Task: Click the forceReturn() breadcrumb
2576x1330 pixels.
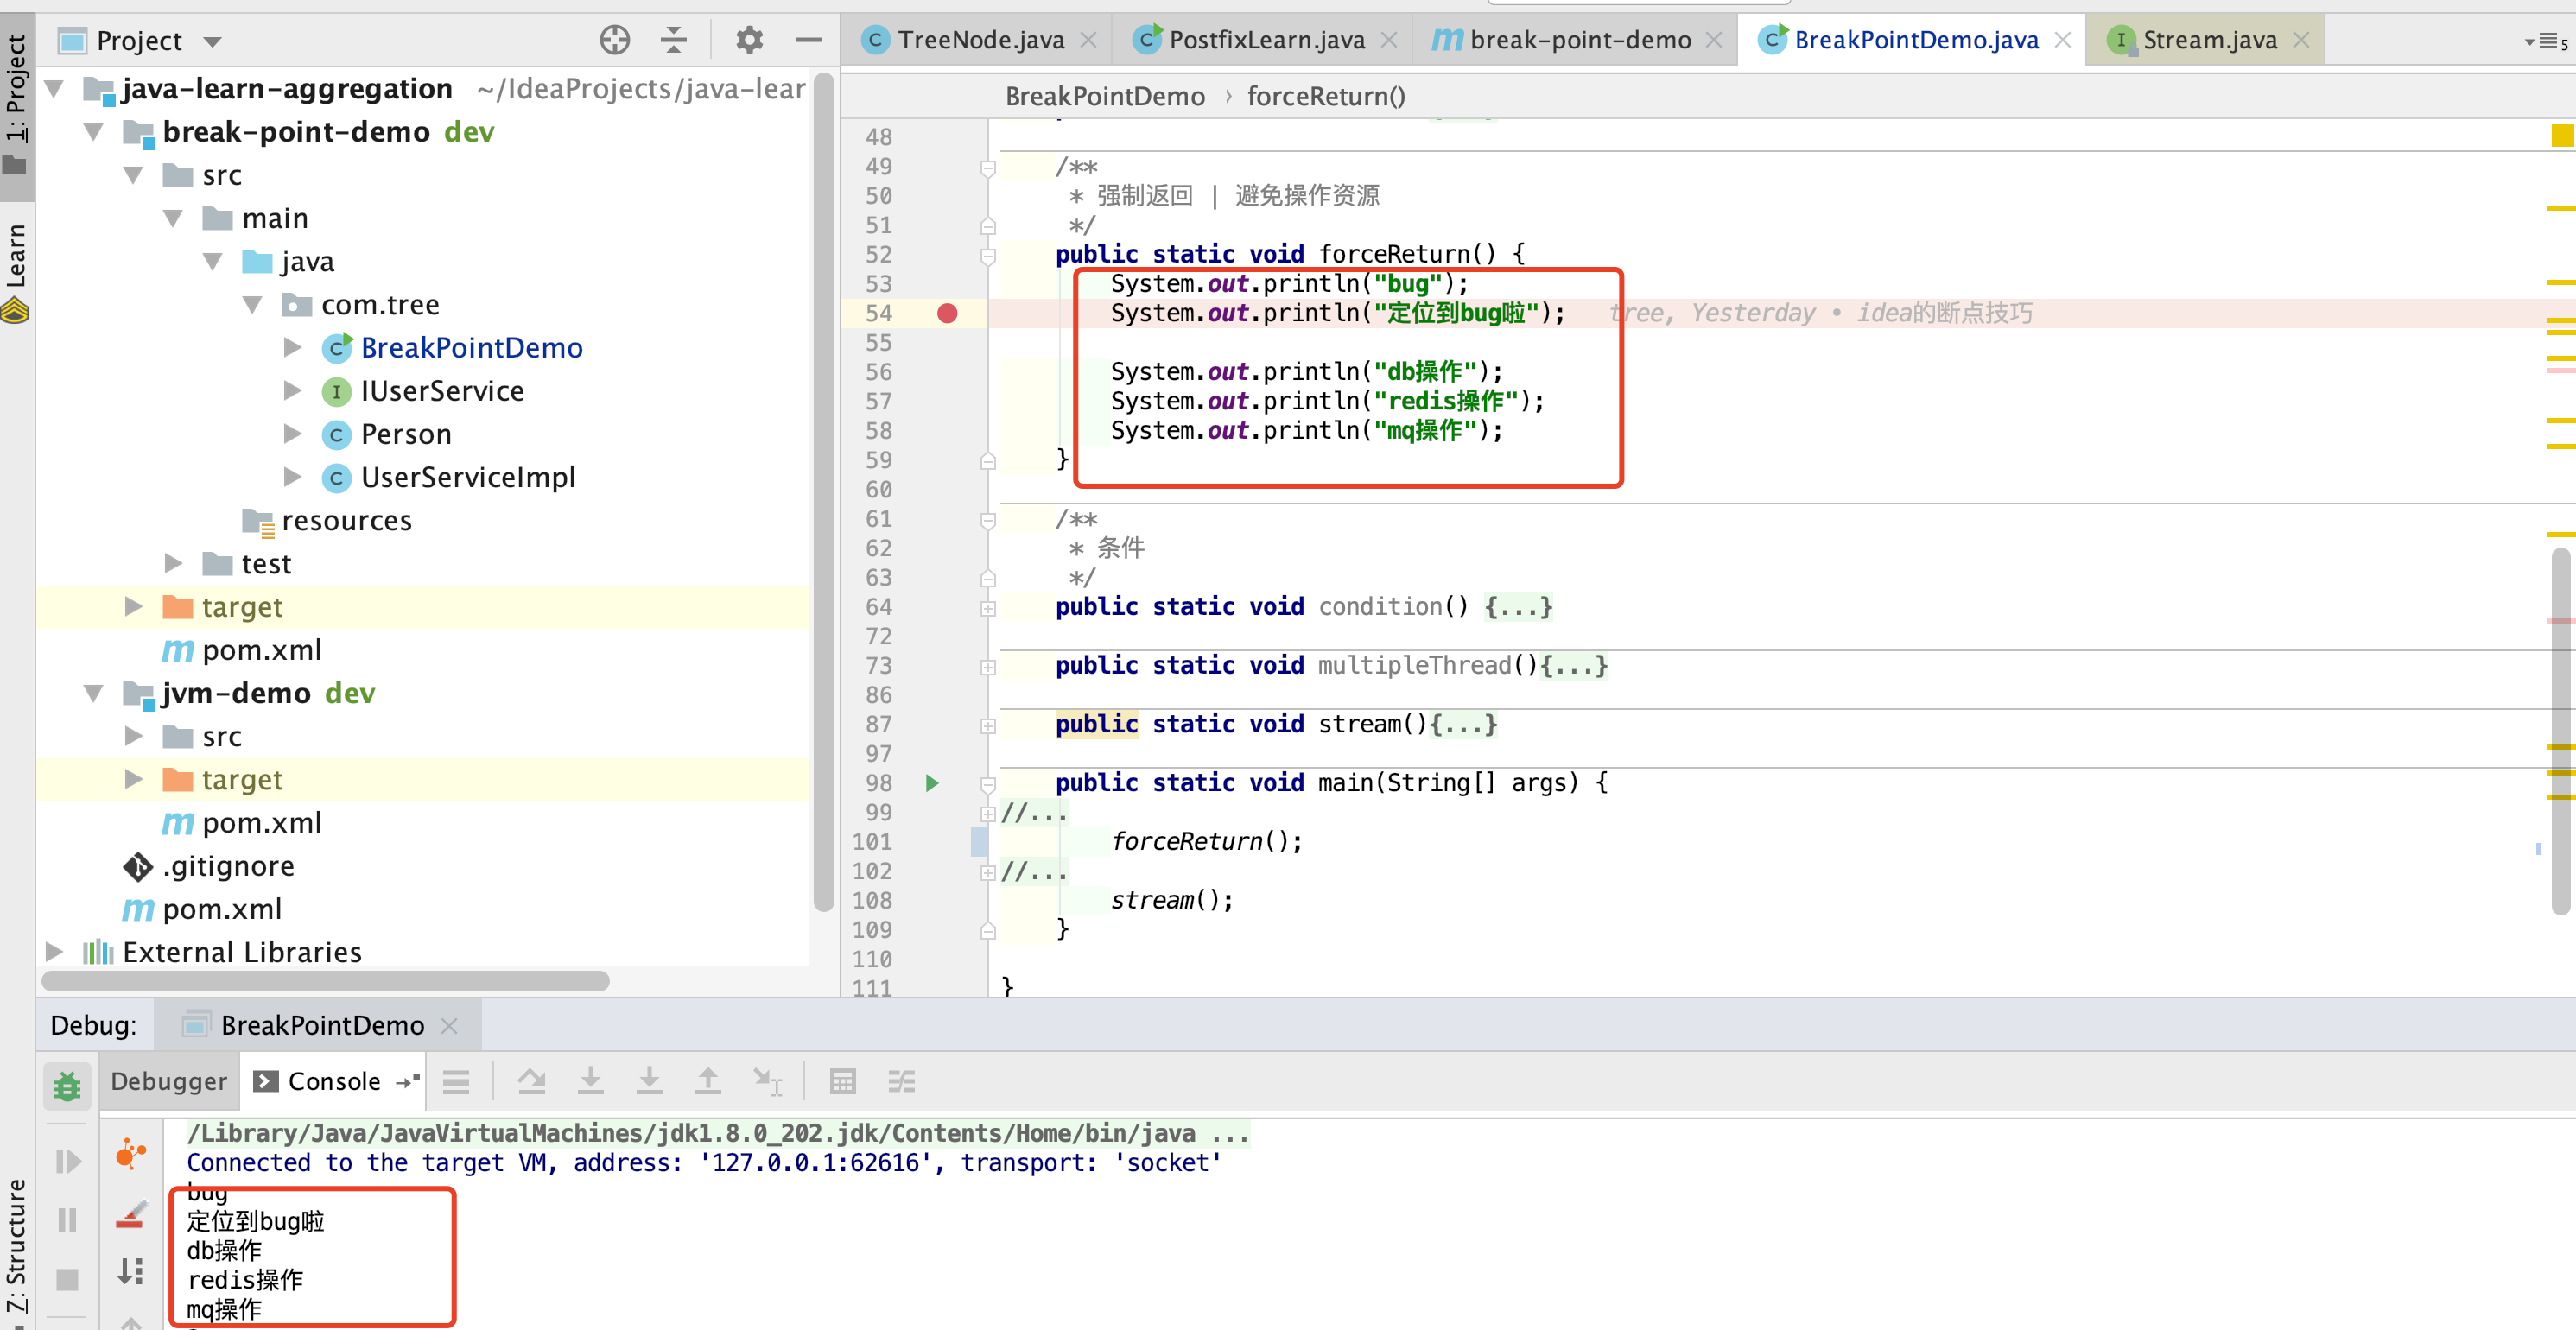Action: 1326,96
